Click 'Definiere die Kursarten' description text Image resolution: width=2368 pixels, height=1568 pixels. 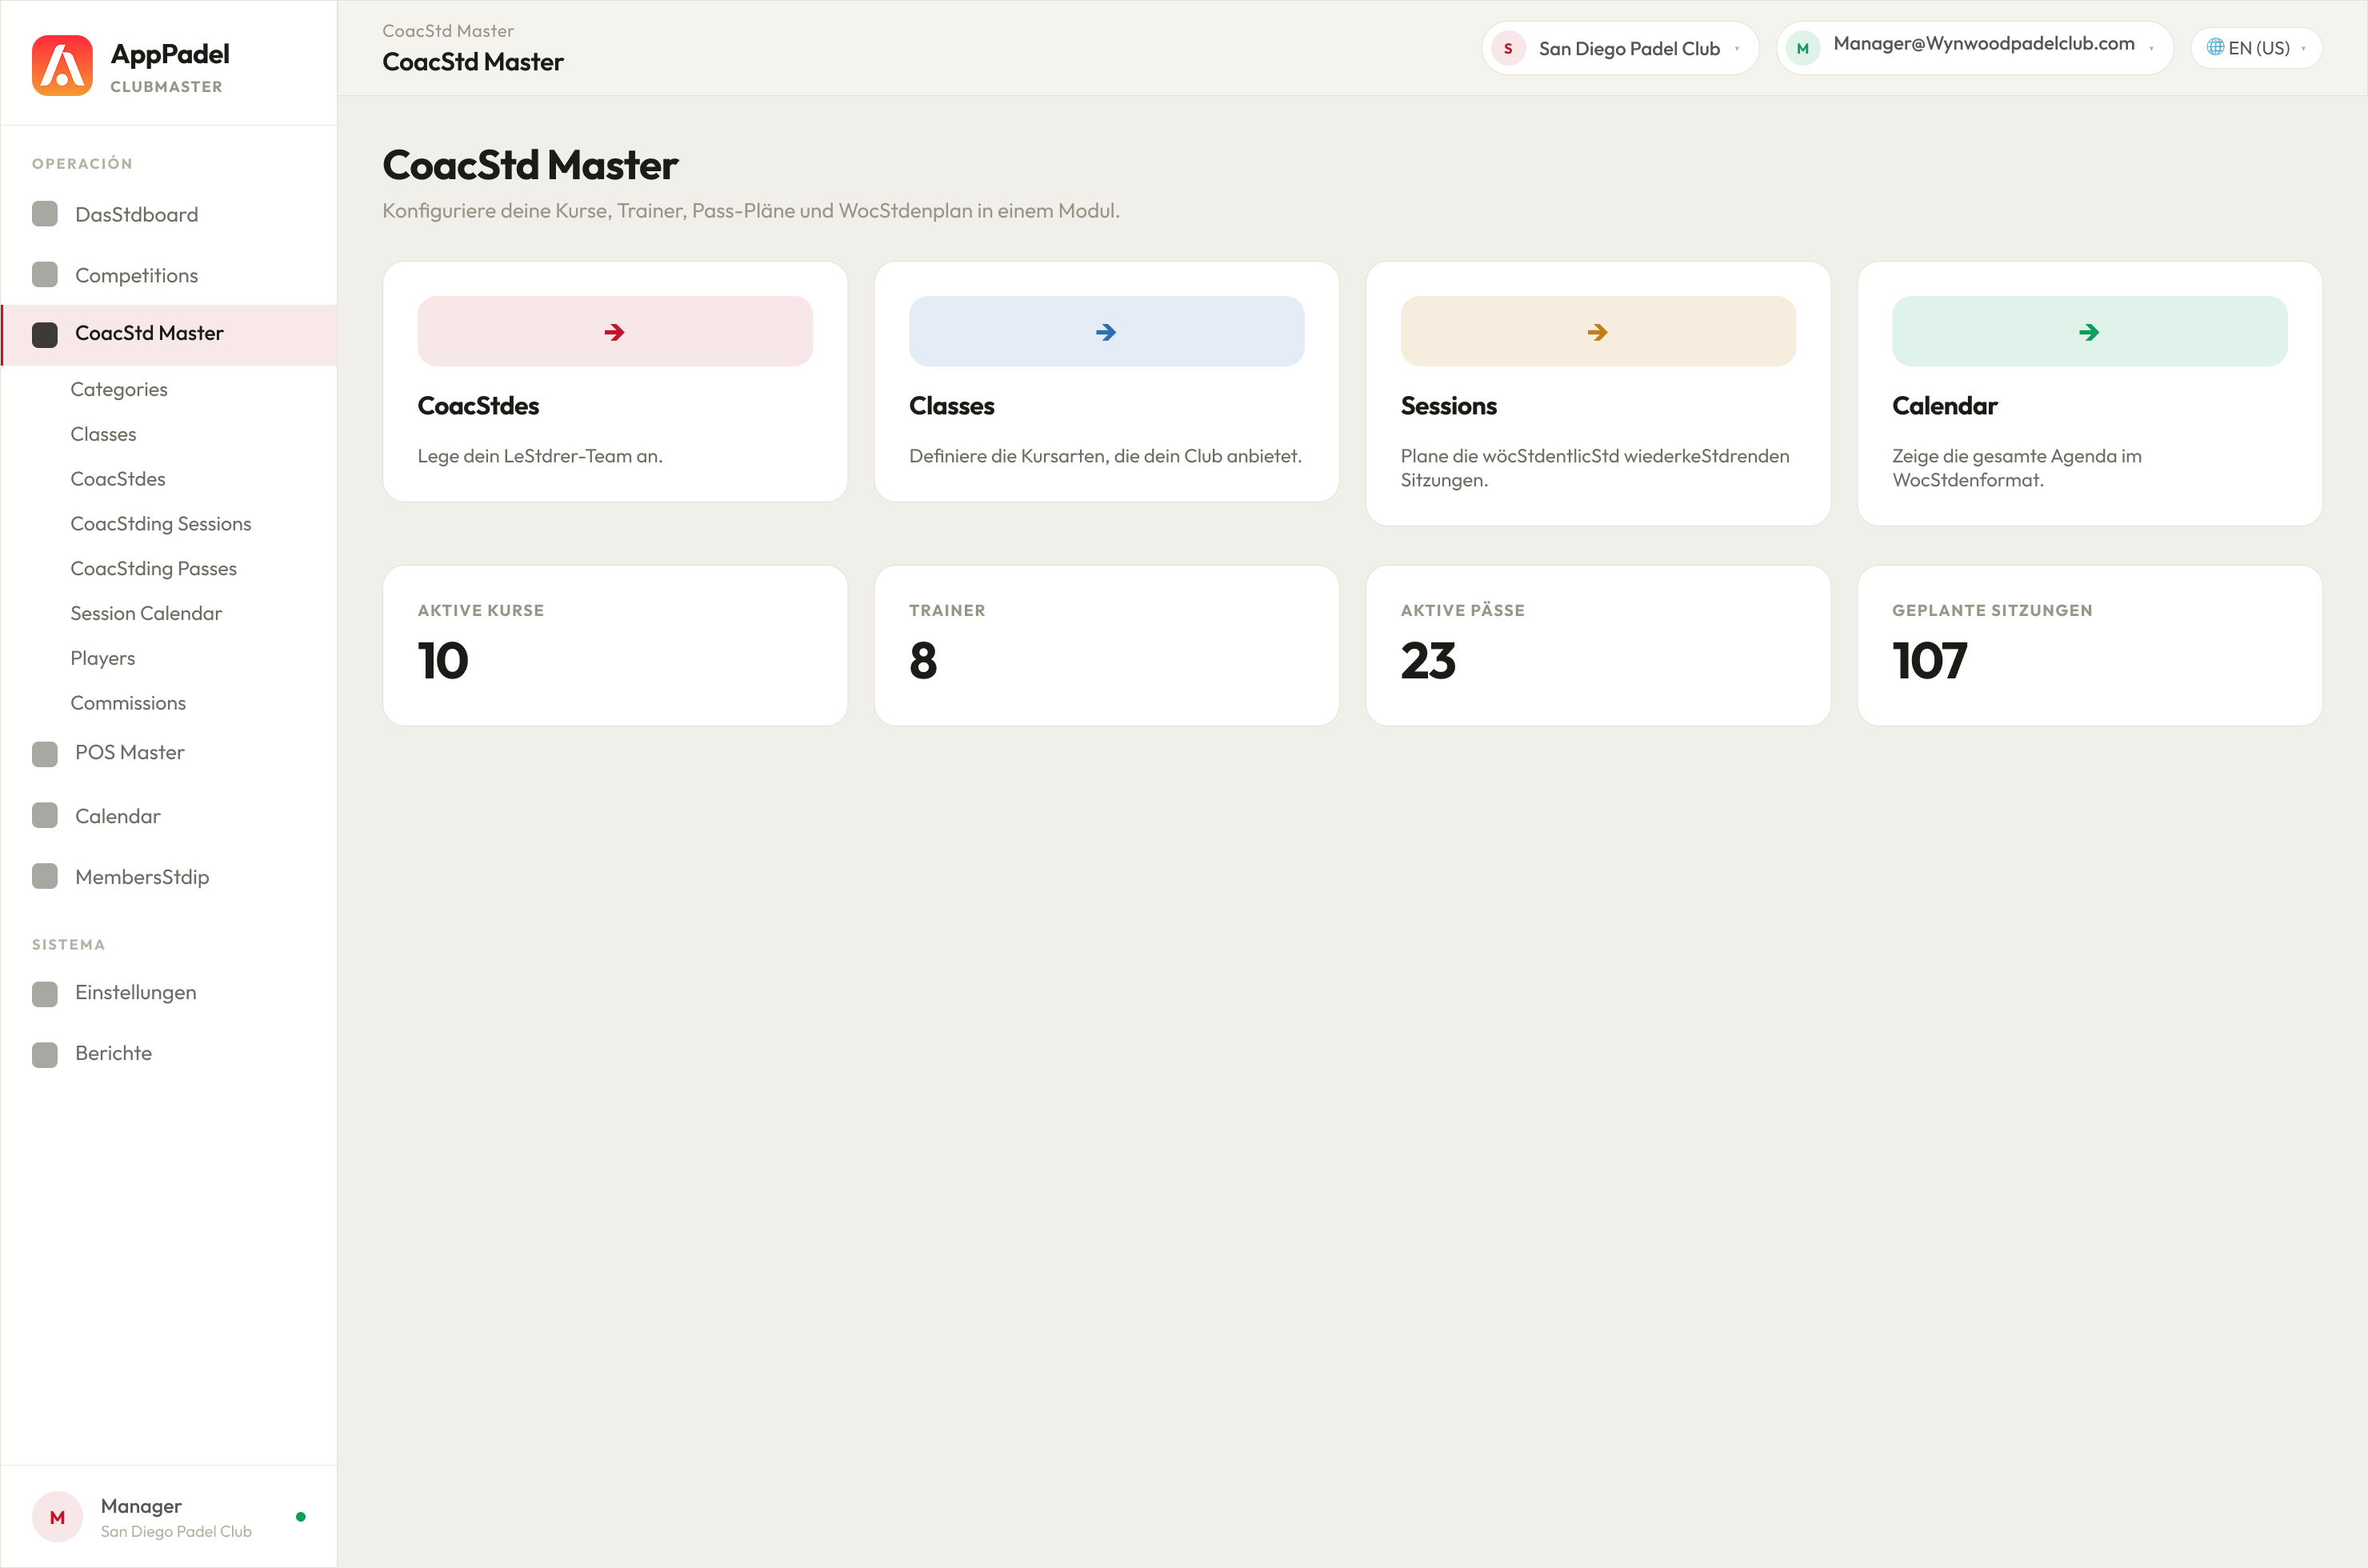1105,456
